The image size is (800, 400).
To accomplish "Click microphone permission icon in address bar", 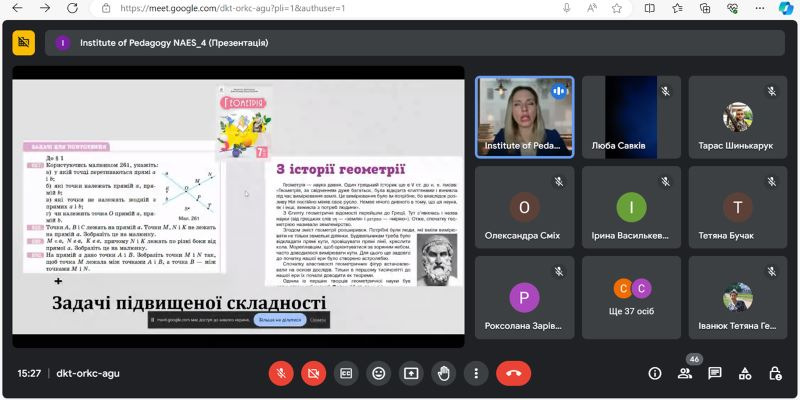I will pyautogui.click(x=566, y=8).
